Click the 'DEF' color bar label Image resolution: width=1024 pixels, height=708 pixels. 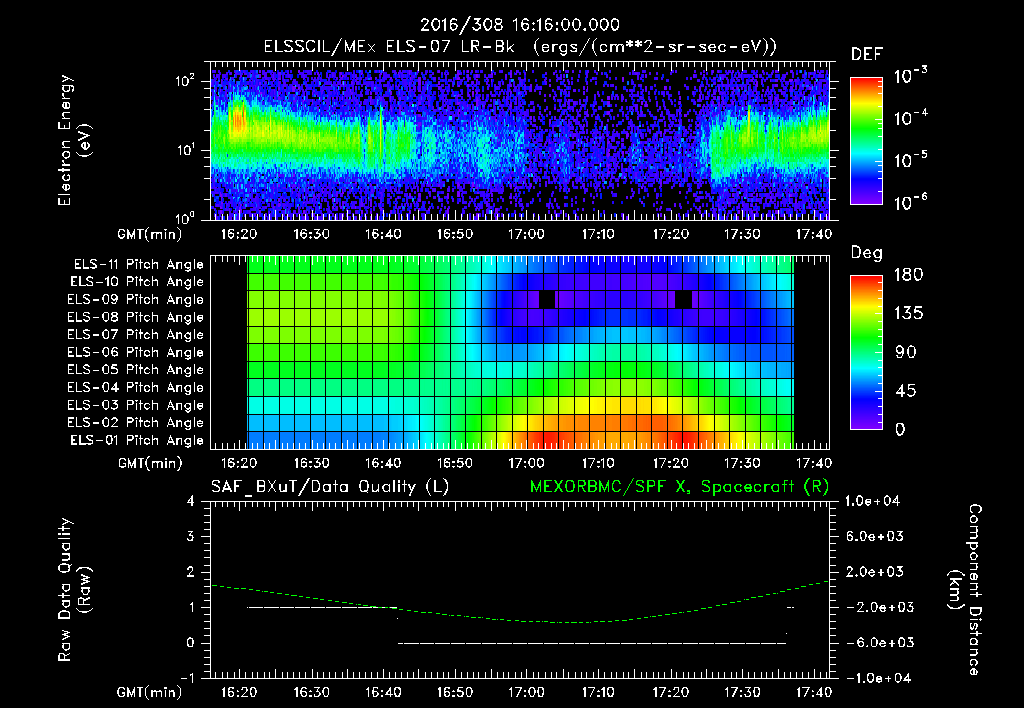click(x=866, y=55)
